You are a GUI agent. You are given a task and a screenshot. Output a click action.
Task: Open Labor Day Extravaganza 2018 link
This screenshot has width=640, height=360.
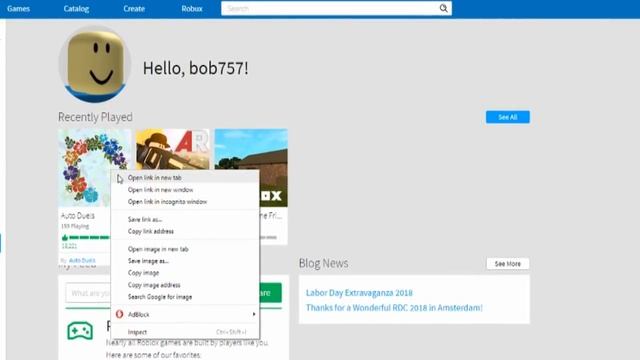tap(359, 293)
